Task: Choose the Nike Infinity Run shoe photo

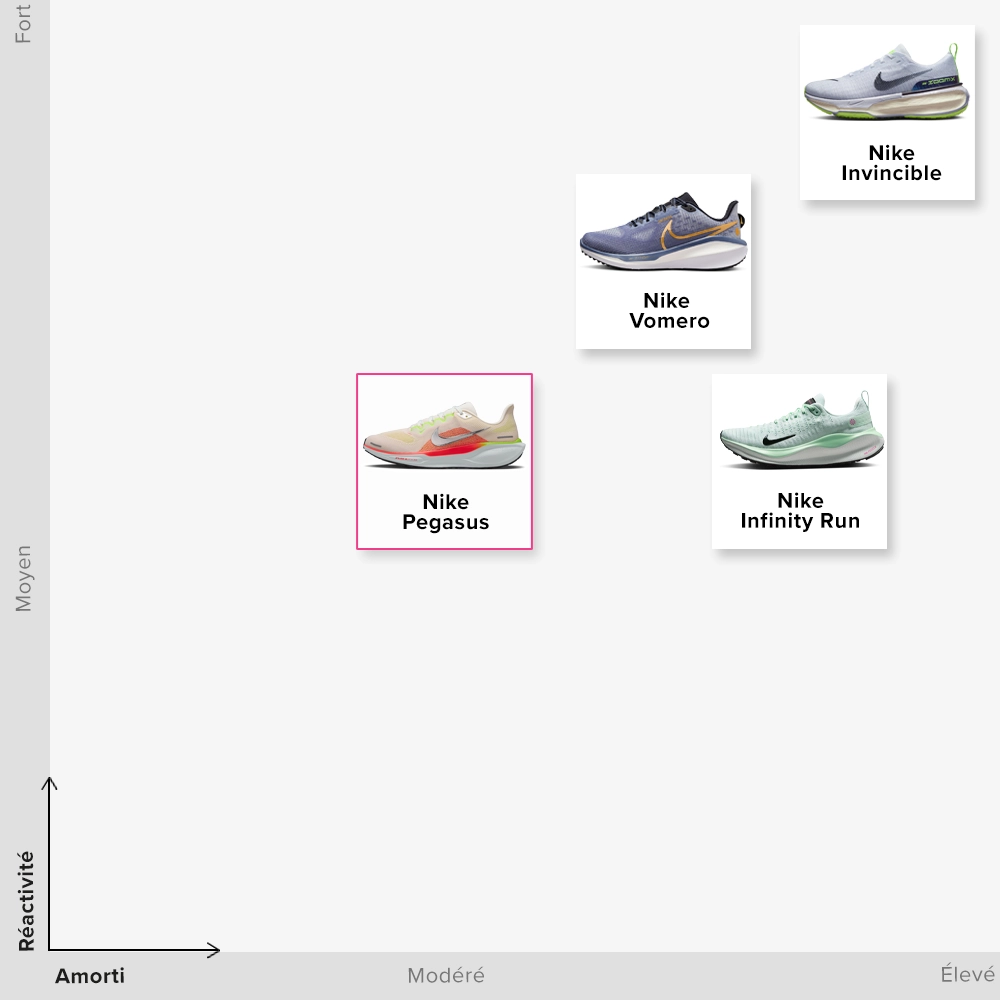Action: point(800,434)
